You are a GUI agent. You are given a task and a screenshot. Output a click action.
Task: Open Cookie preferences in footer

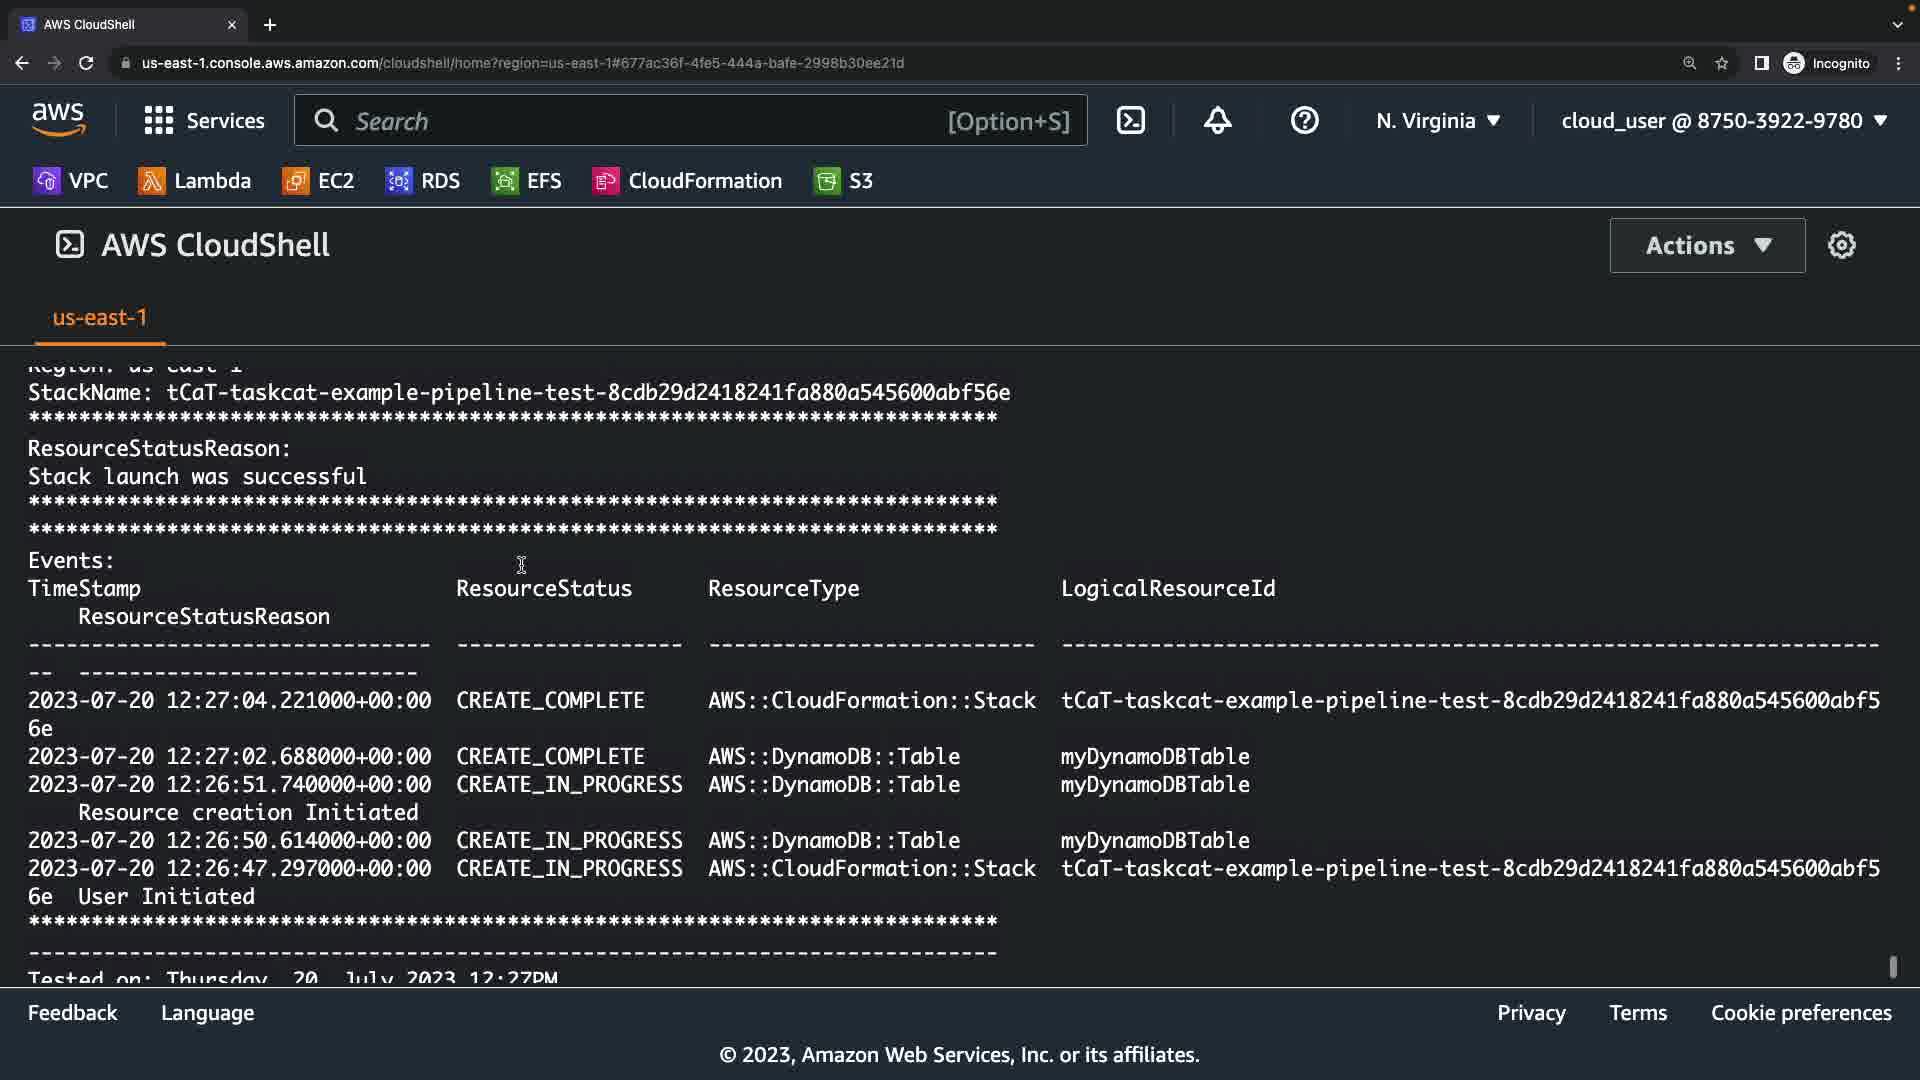(1801, 1012)
